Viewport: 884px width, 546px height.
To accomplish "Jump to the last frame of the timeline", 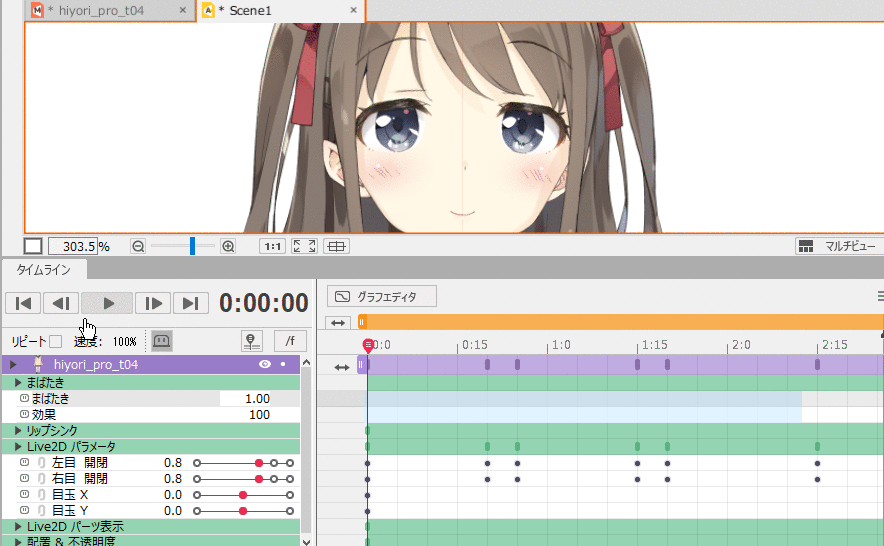I will 189,303.
